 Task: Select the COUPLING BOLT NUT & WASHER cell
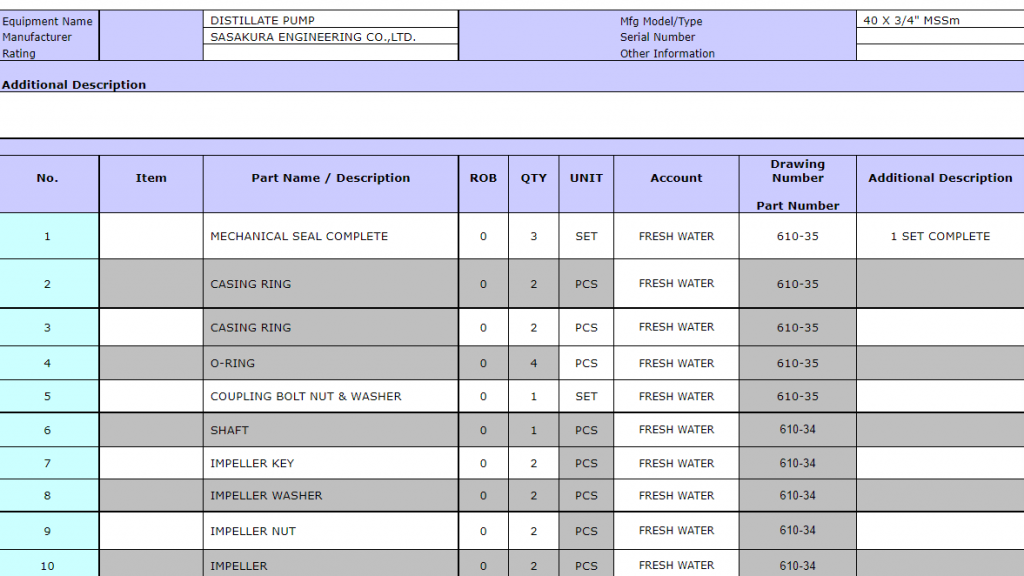tap(330, 396)
